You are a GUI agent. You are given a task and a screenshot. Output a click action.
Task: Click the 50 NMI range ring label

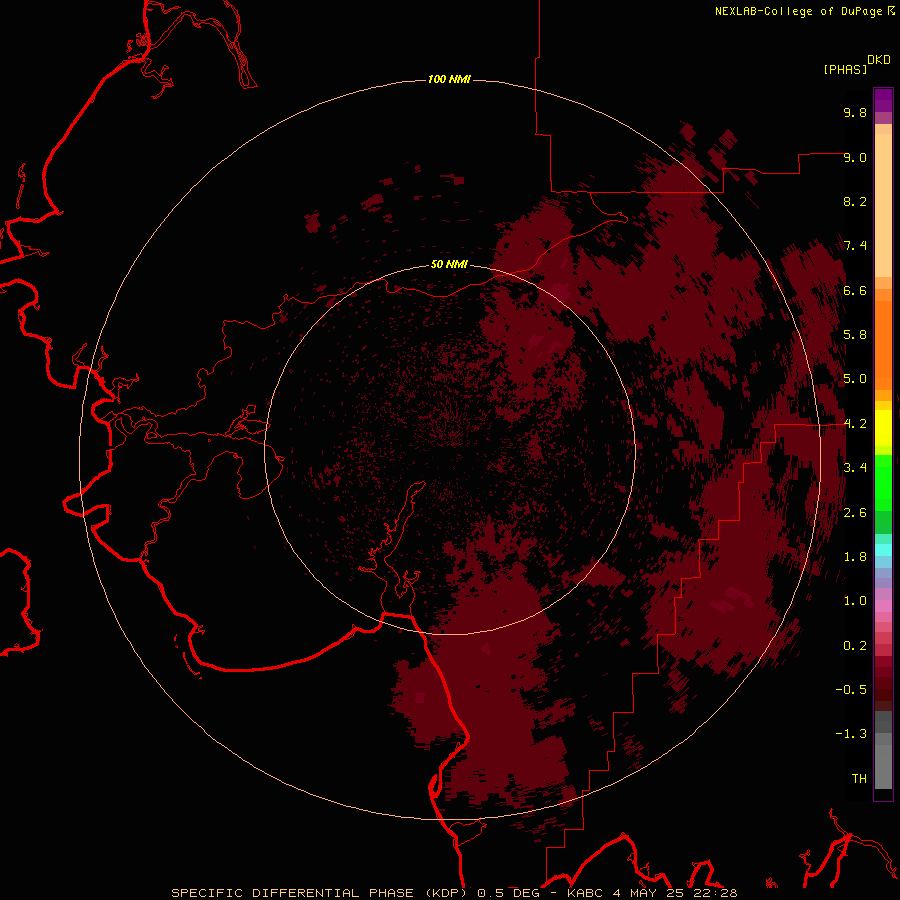point(449,264)
